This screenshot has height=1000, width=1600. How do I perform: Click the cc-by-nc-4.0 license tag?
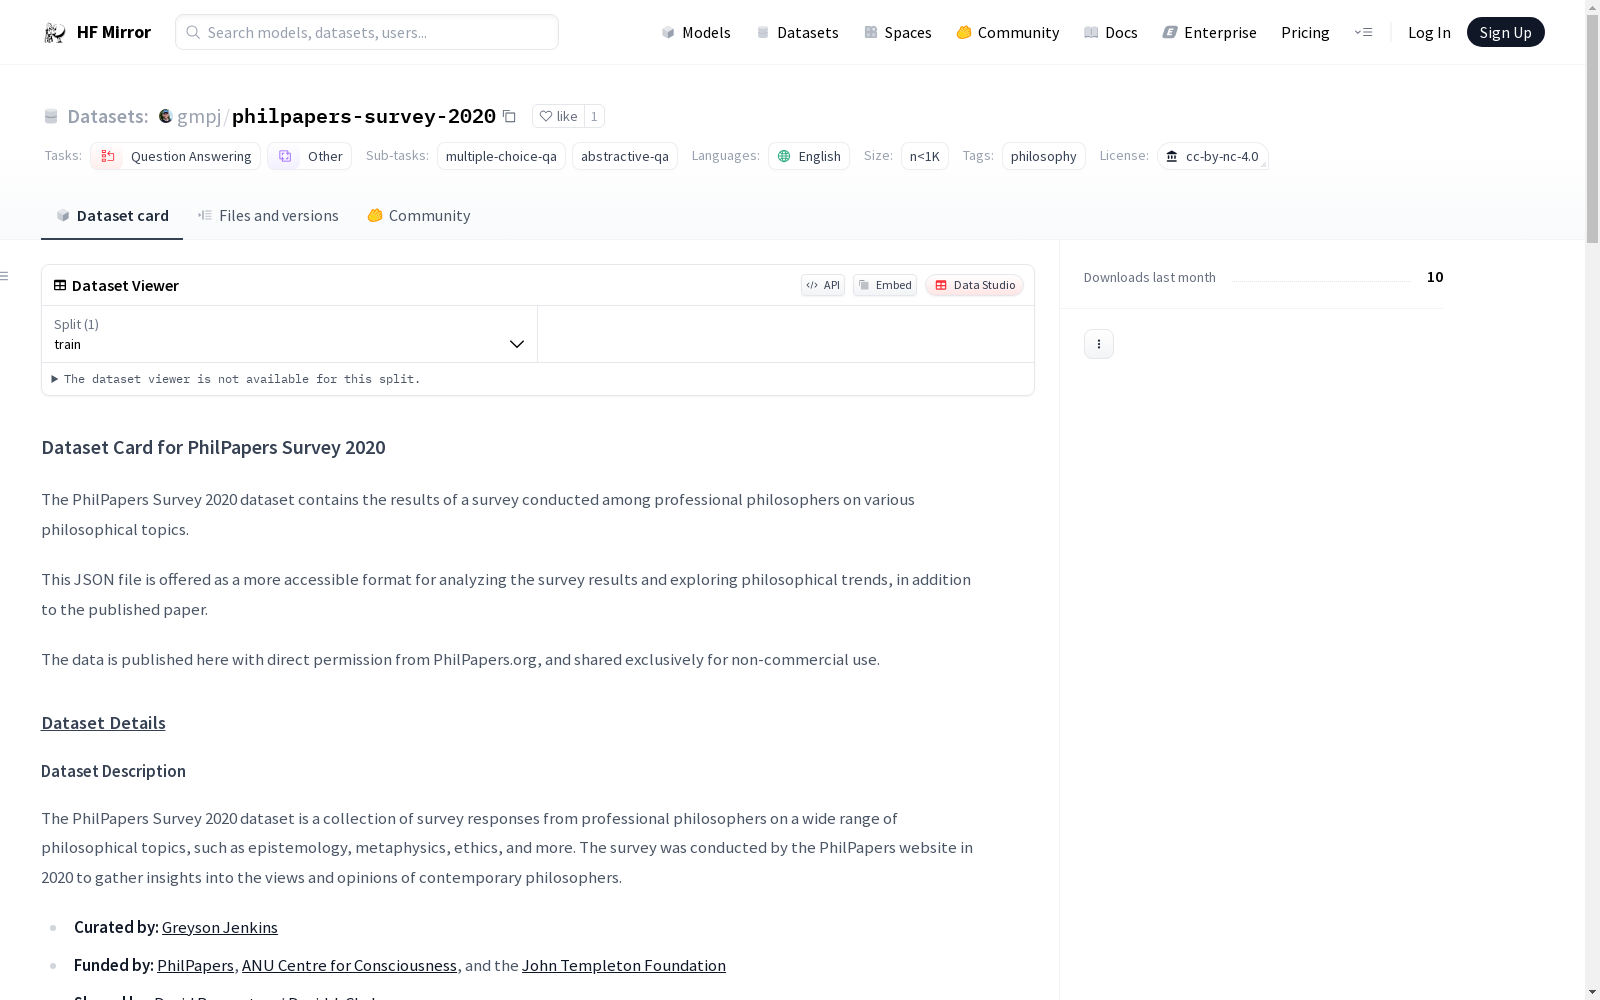point(1213,156)
